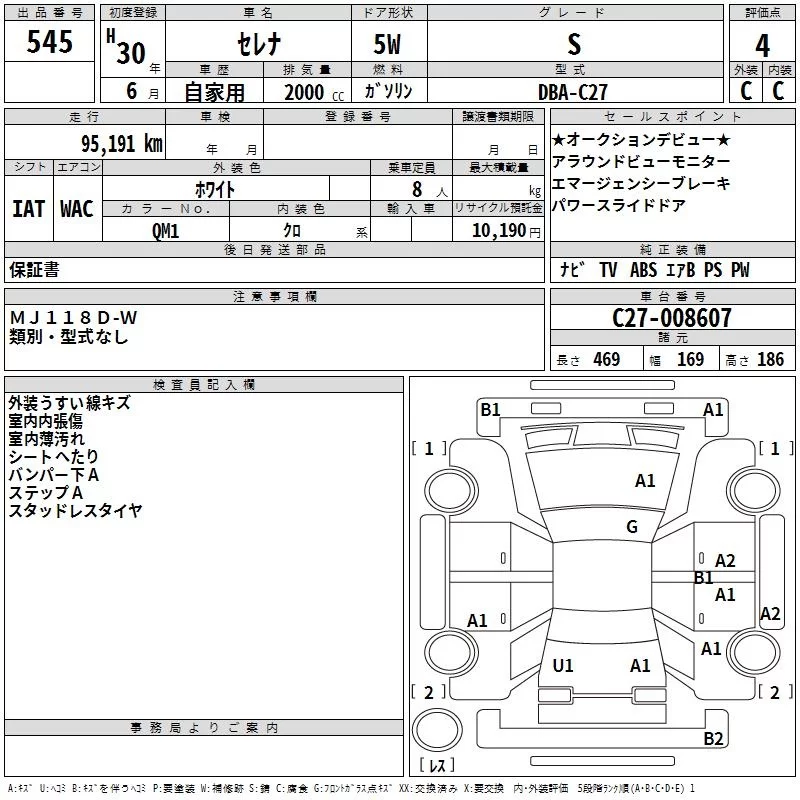This screenshot has width=800, height=800.
Task: Click the interior color クロ
Action: click(x=292, y=231)
